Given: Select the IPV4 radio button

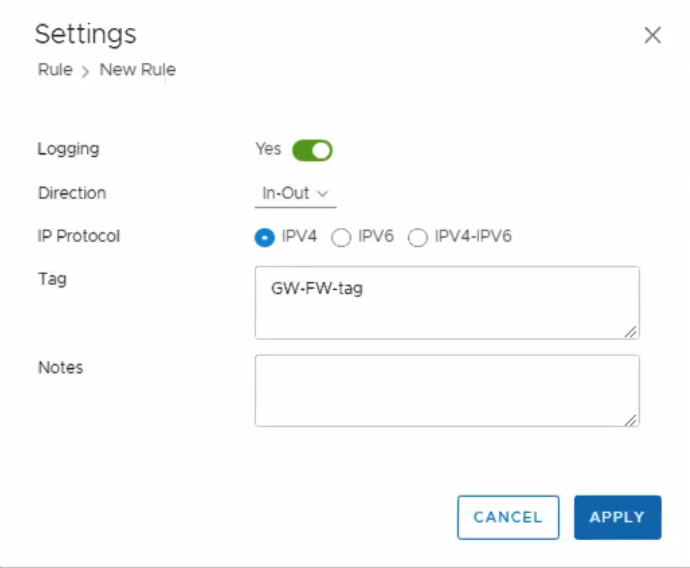Looking at the screenshot, I should pos(265,237).
